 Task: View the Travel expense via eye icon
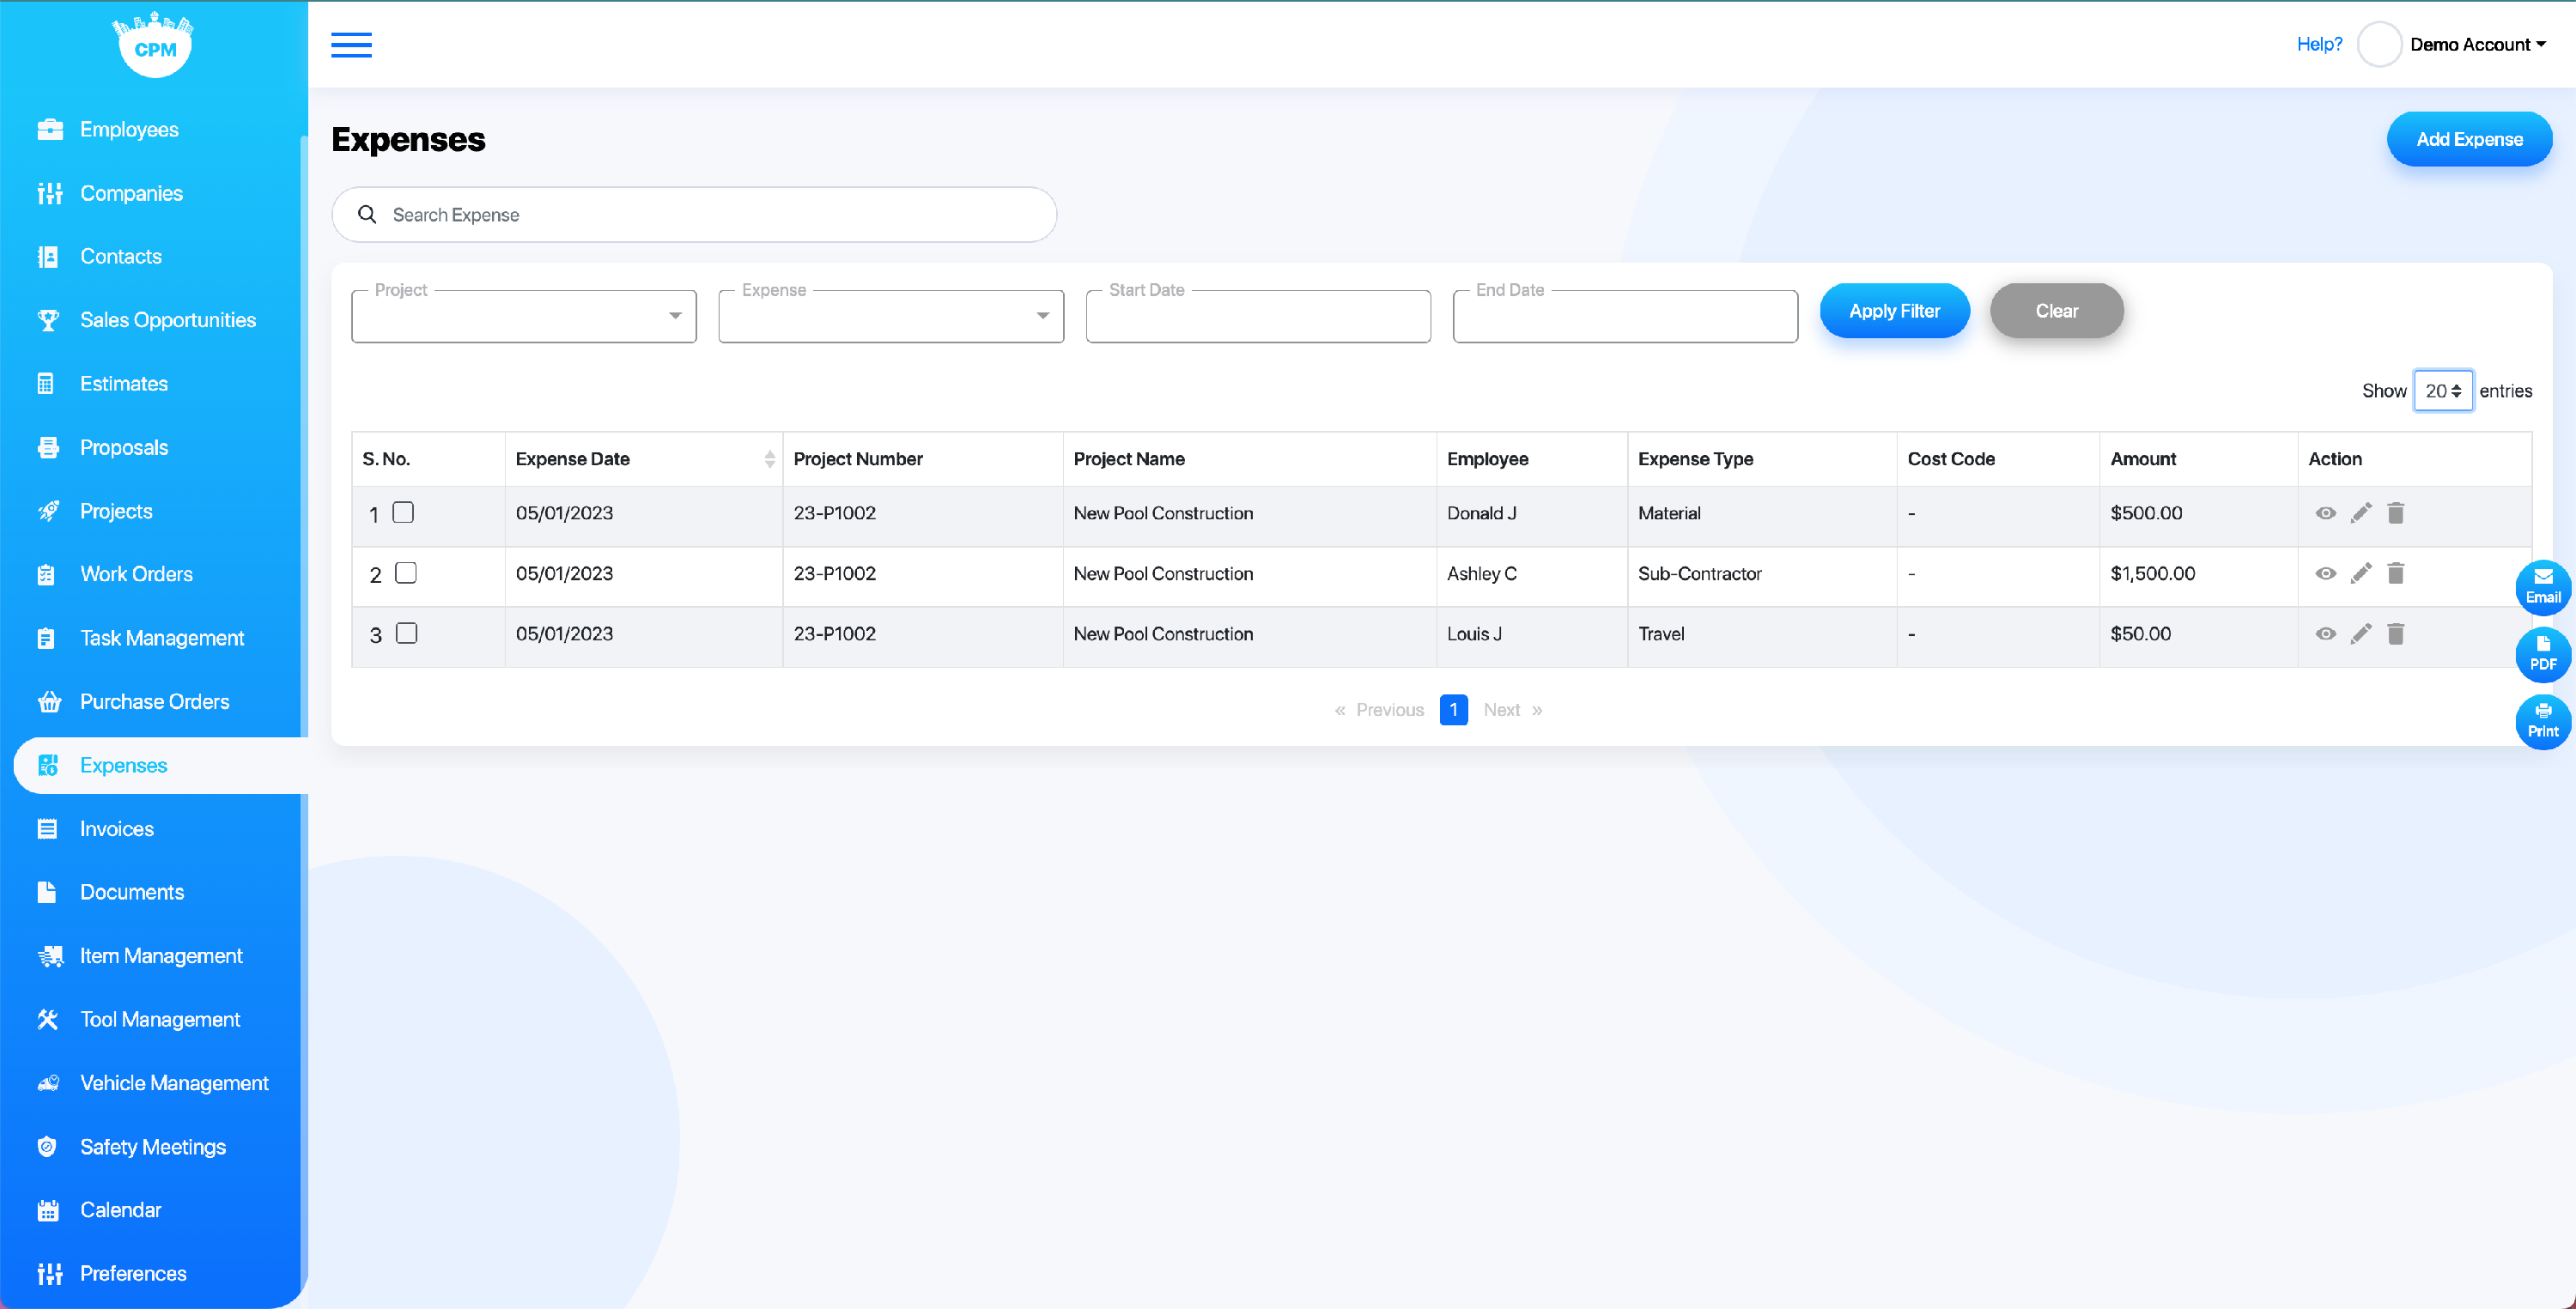pyautogui.click(x=2326, y=633)
